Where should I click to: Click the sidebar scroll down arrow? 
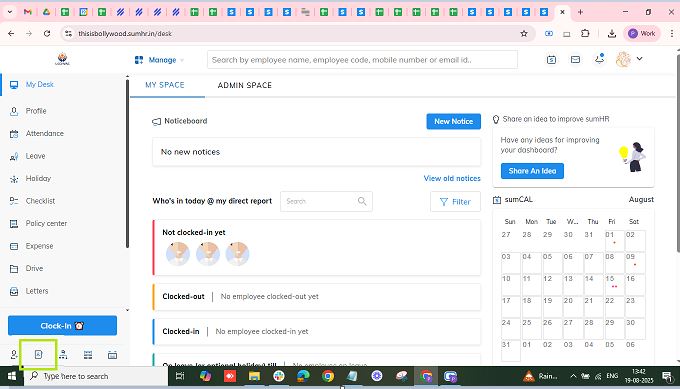click(127, 310)
